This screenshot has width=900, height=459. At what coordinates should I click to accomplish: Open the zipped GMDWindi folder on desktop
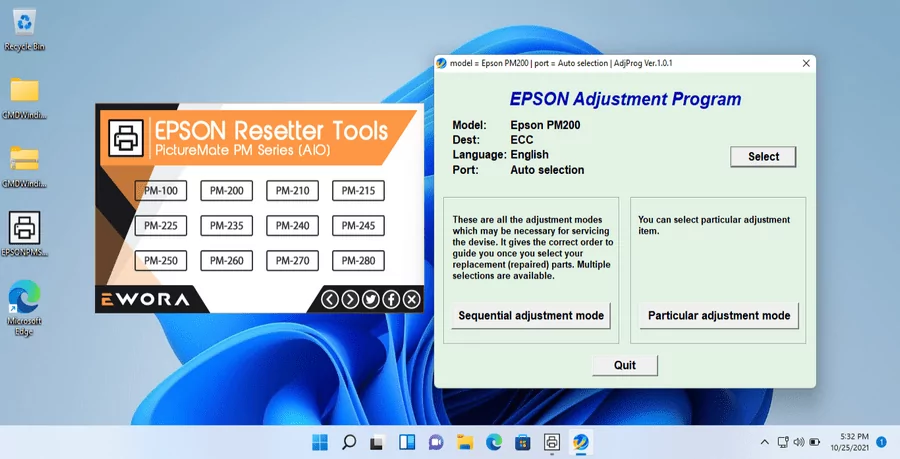coord(24,166)
